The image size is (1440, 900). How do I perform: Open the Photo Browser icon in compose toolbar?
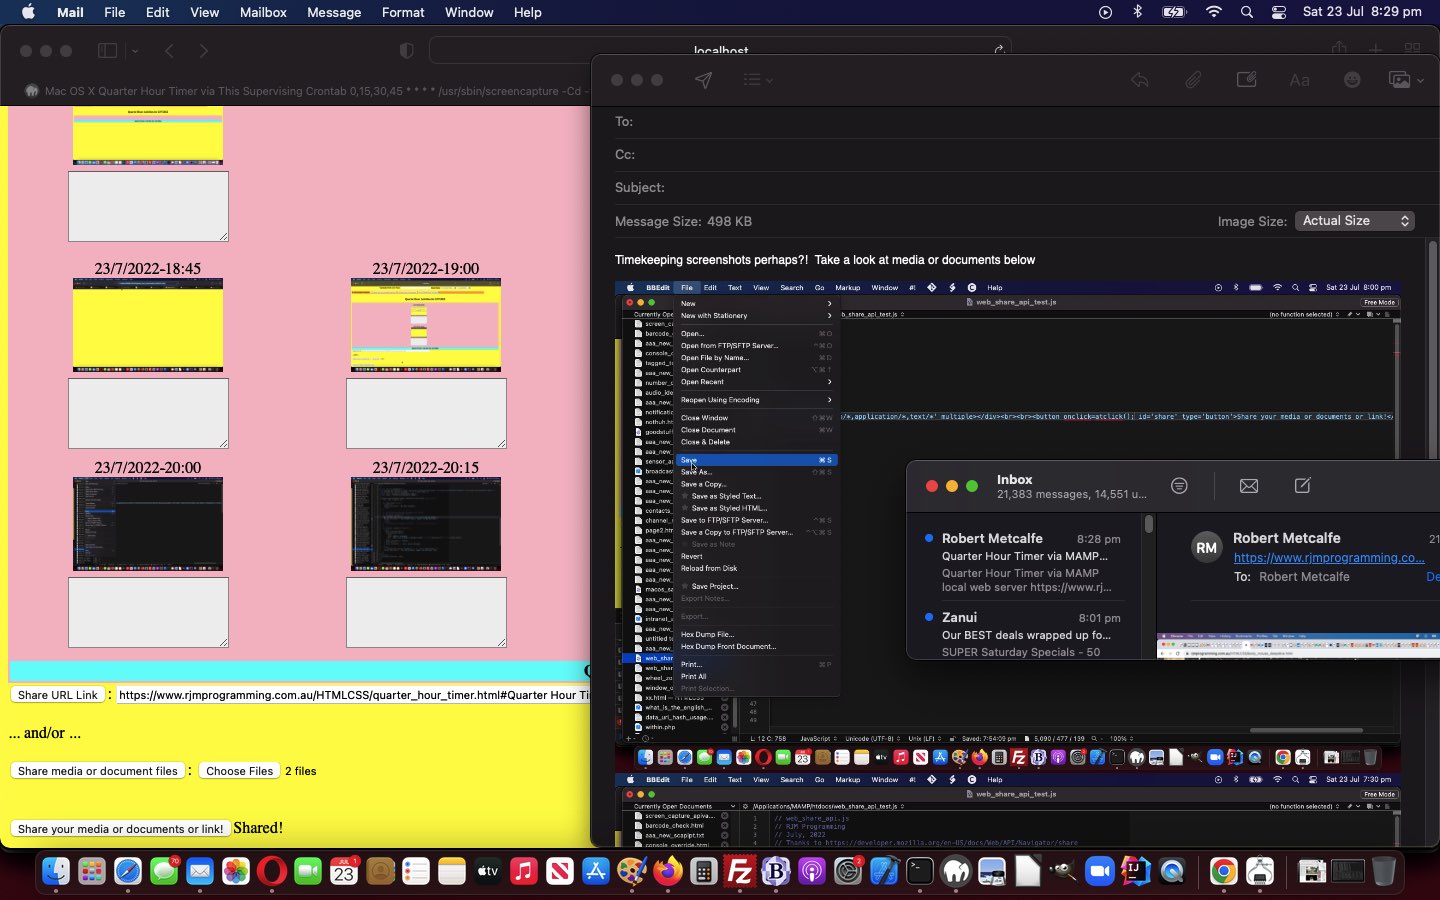(1399, 80)
